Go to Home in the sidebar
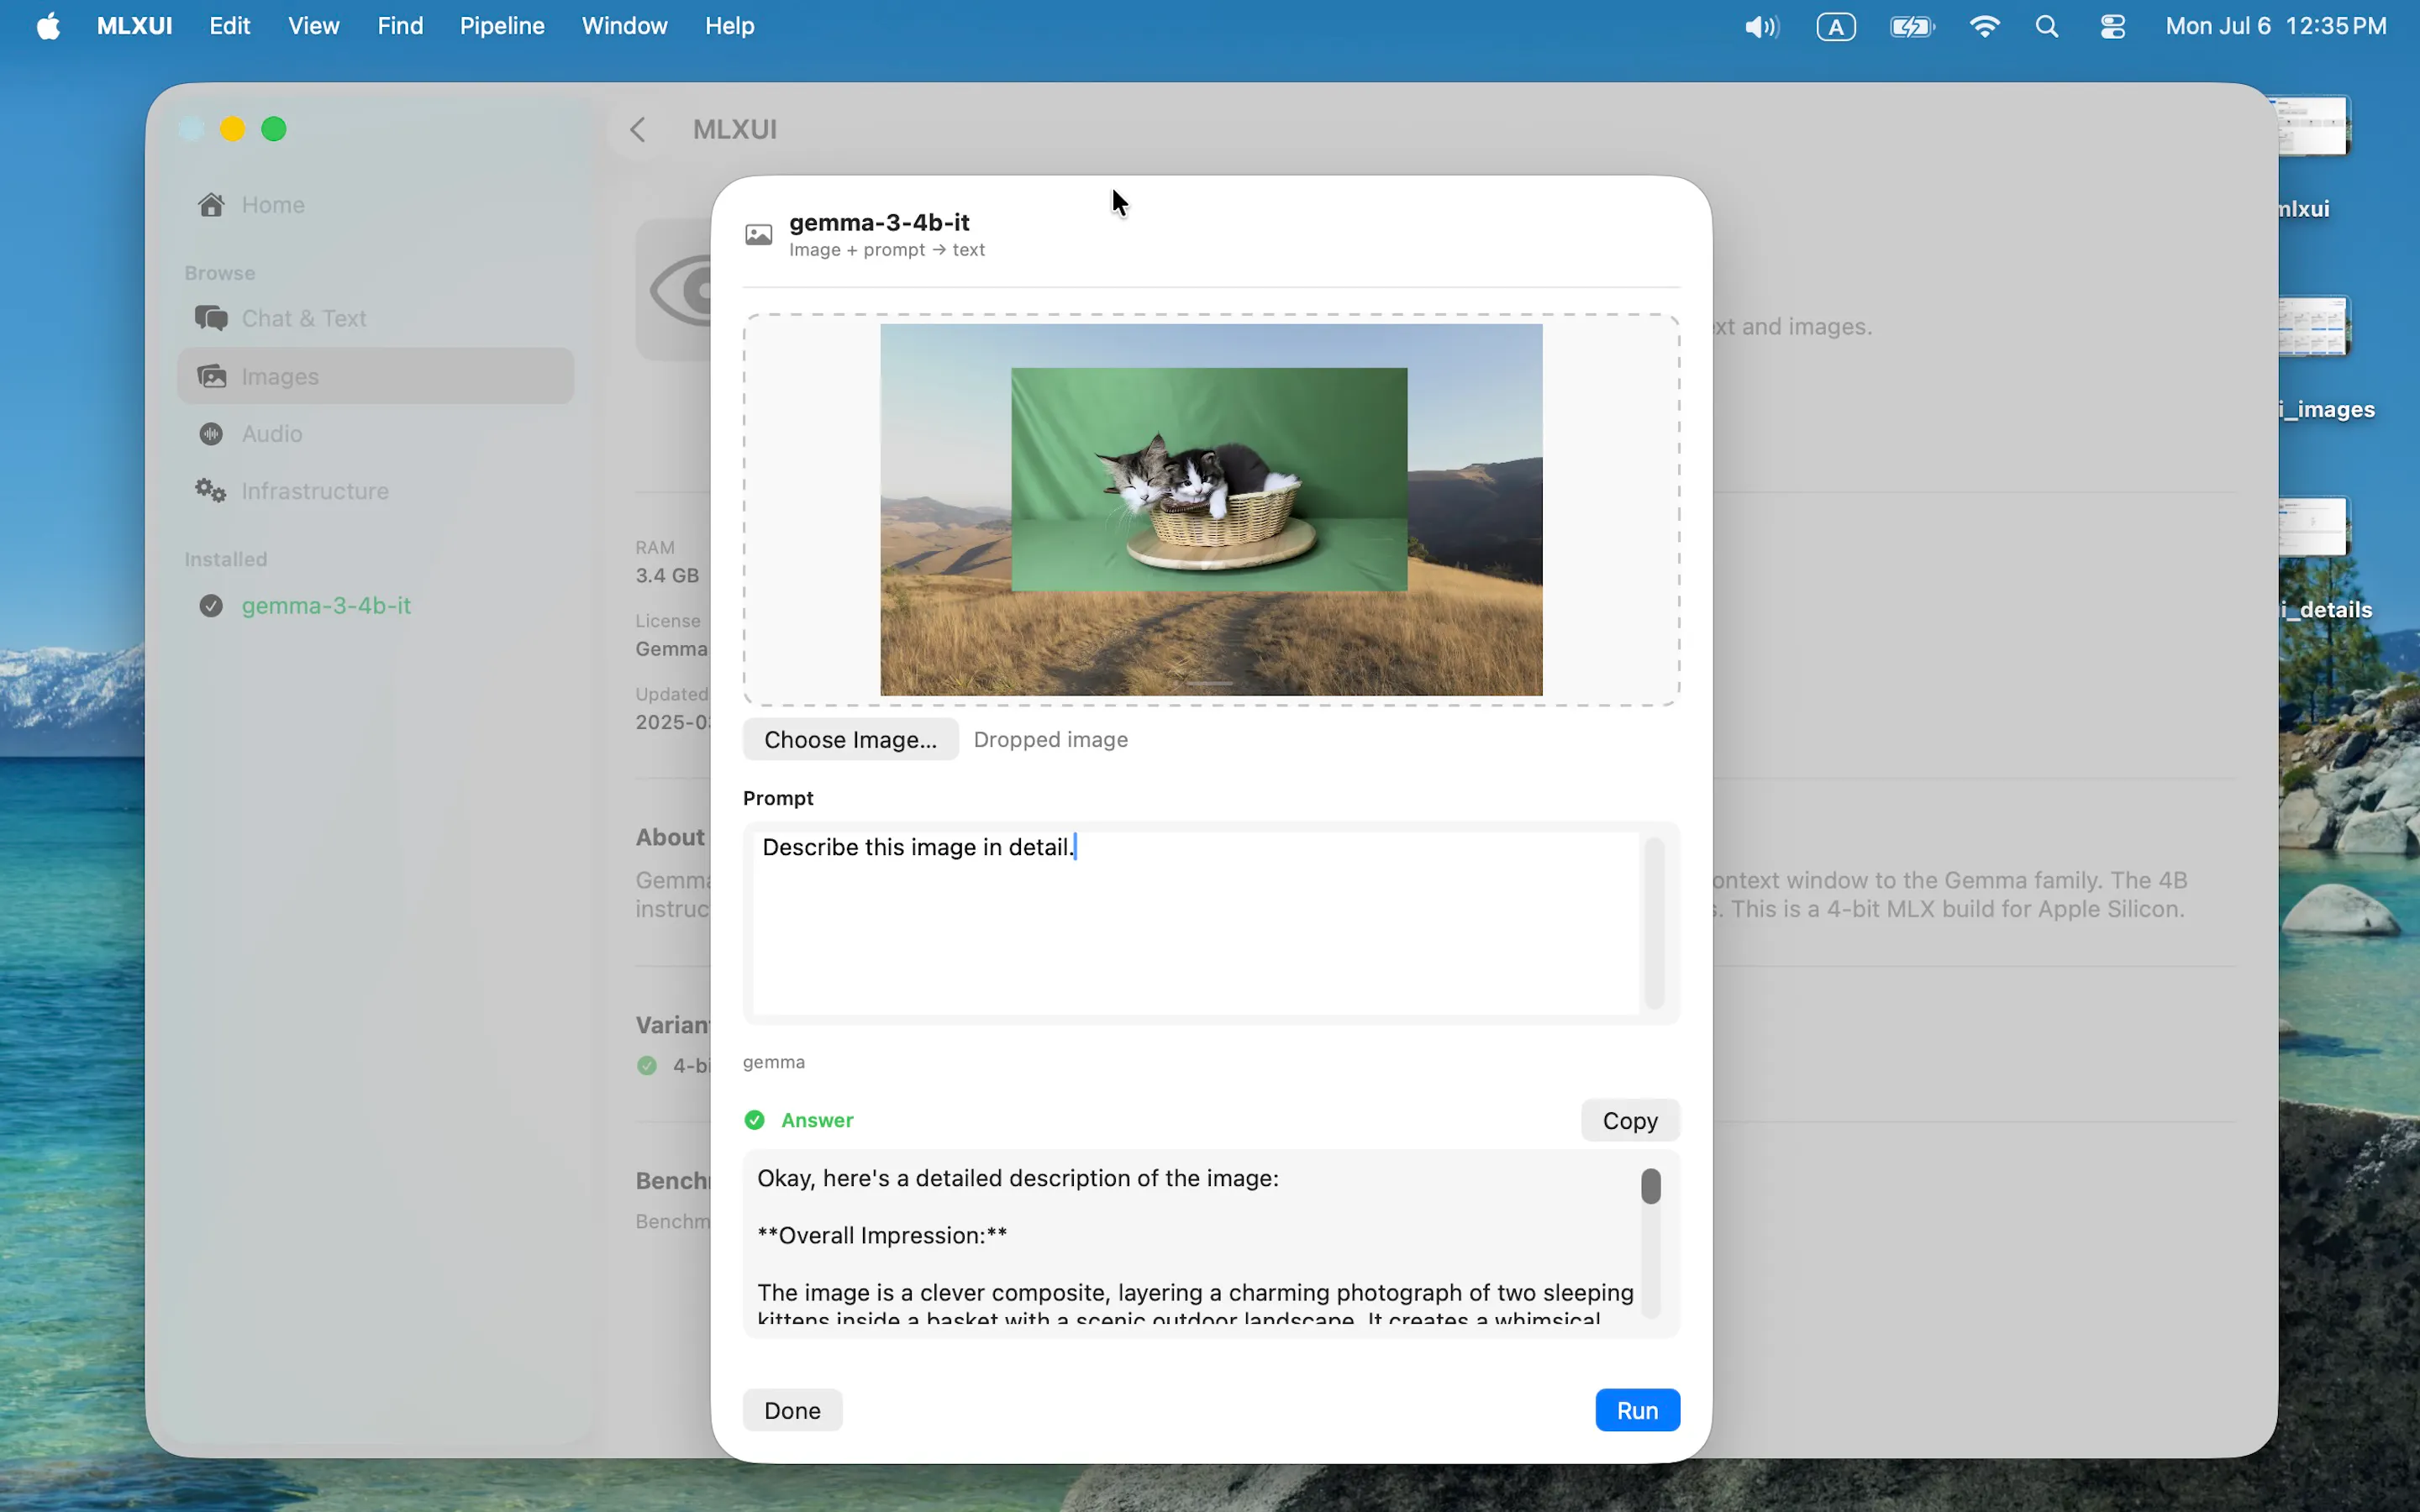2420x1512 pixels. pos(375,205)
